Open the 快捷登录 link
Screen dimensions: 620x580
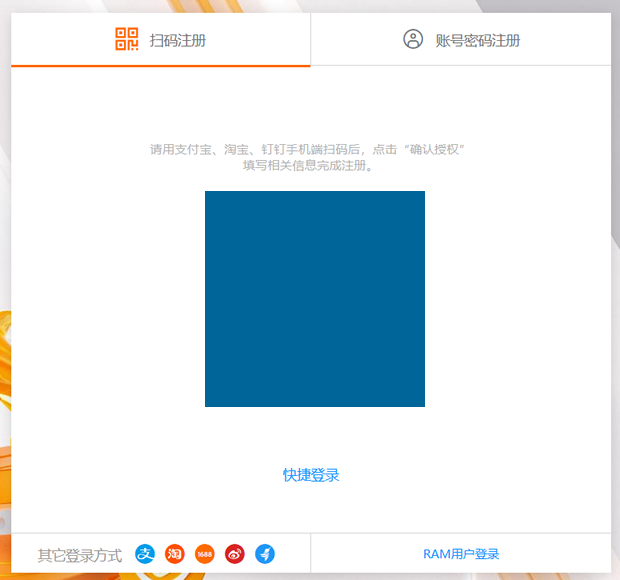pyautogui.click(x=311, y=475)
